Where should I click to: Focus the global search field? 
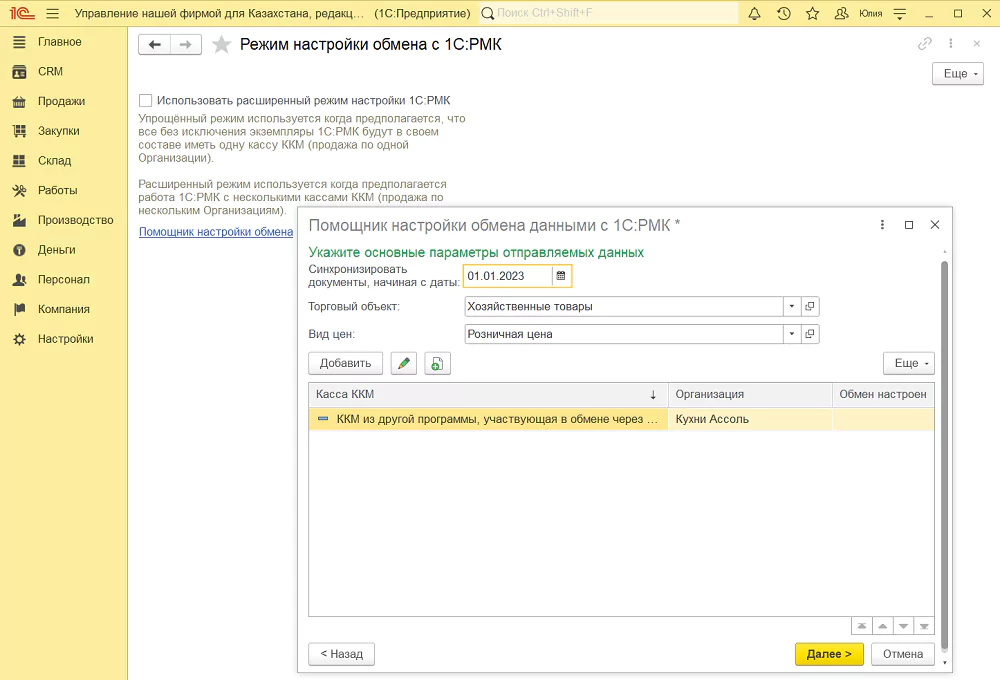(609, 13)
